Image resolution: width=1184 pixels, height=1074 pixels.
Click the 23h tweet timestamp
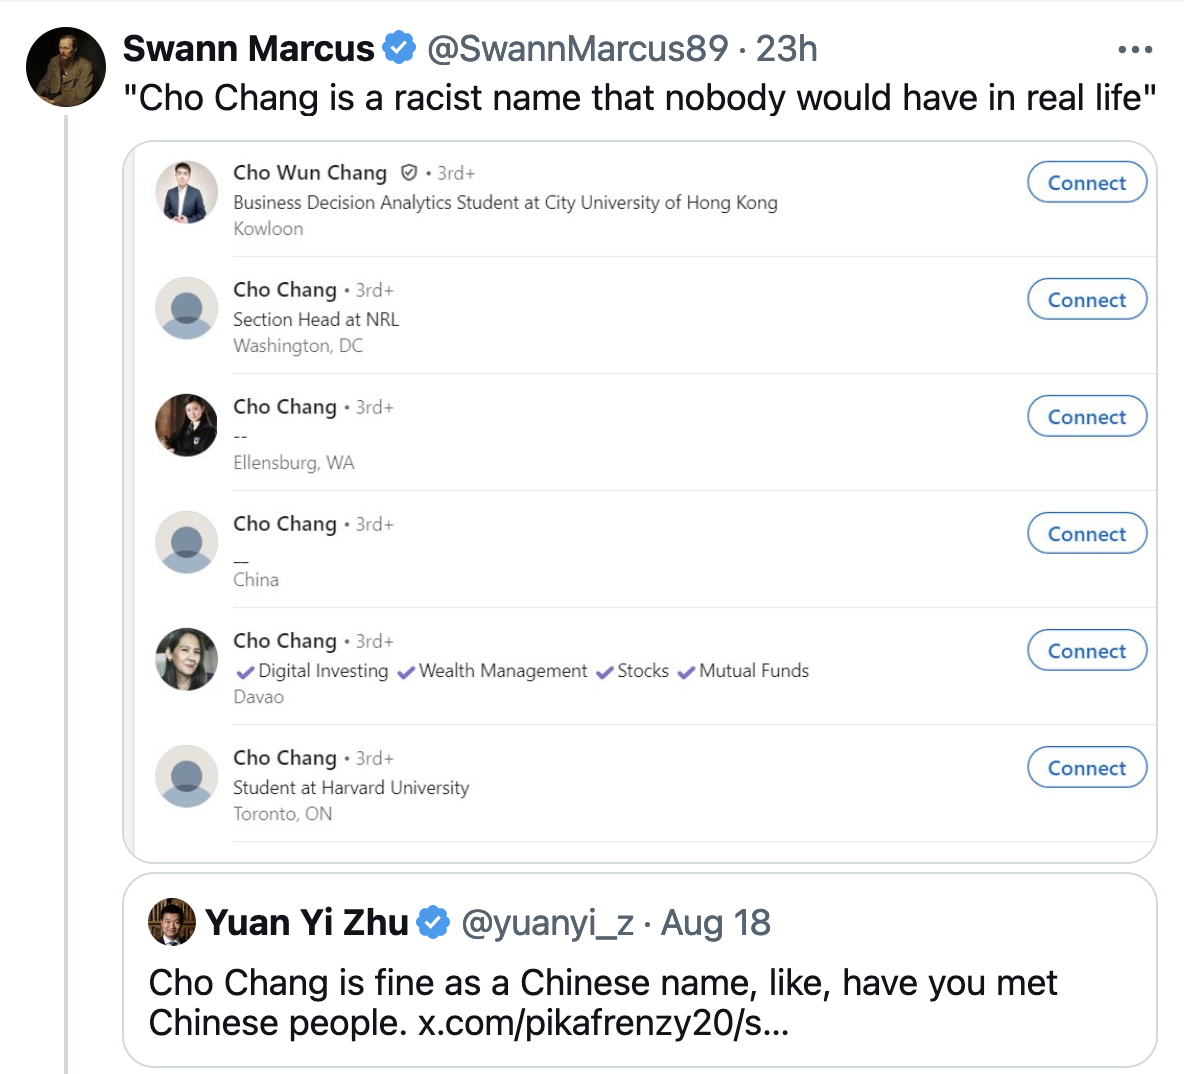click(787, 49)
